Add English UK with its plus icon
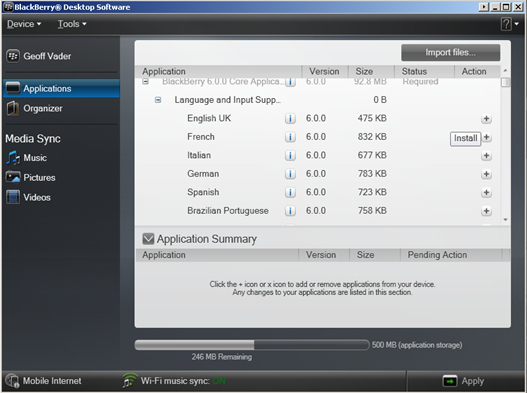This screenshot has height=393, width=527. [x=486, y=119]
